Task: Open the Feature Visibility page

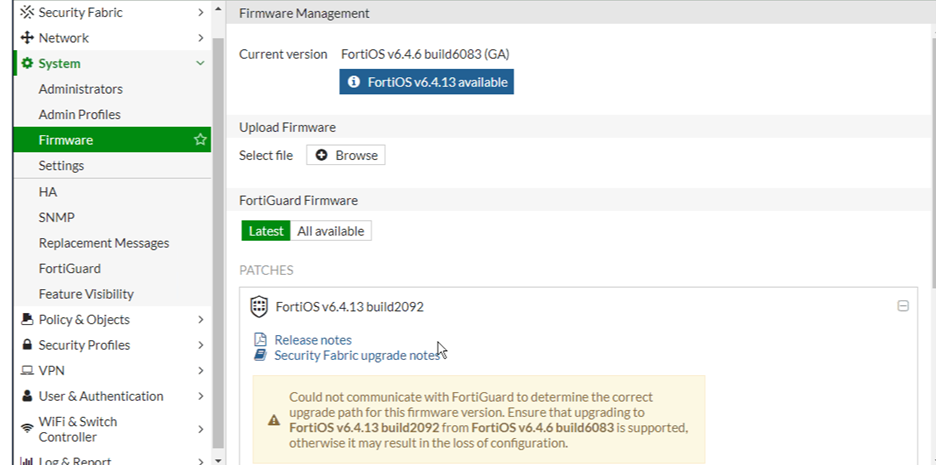Action: tap(86, 294)
